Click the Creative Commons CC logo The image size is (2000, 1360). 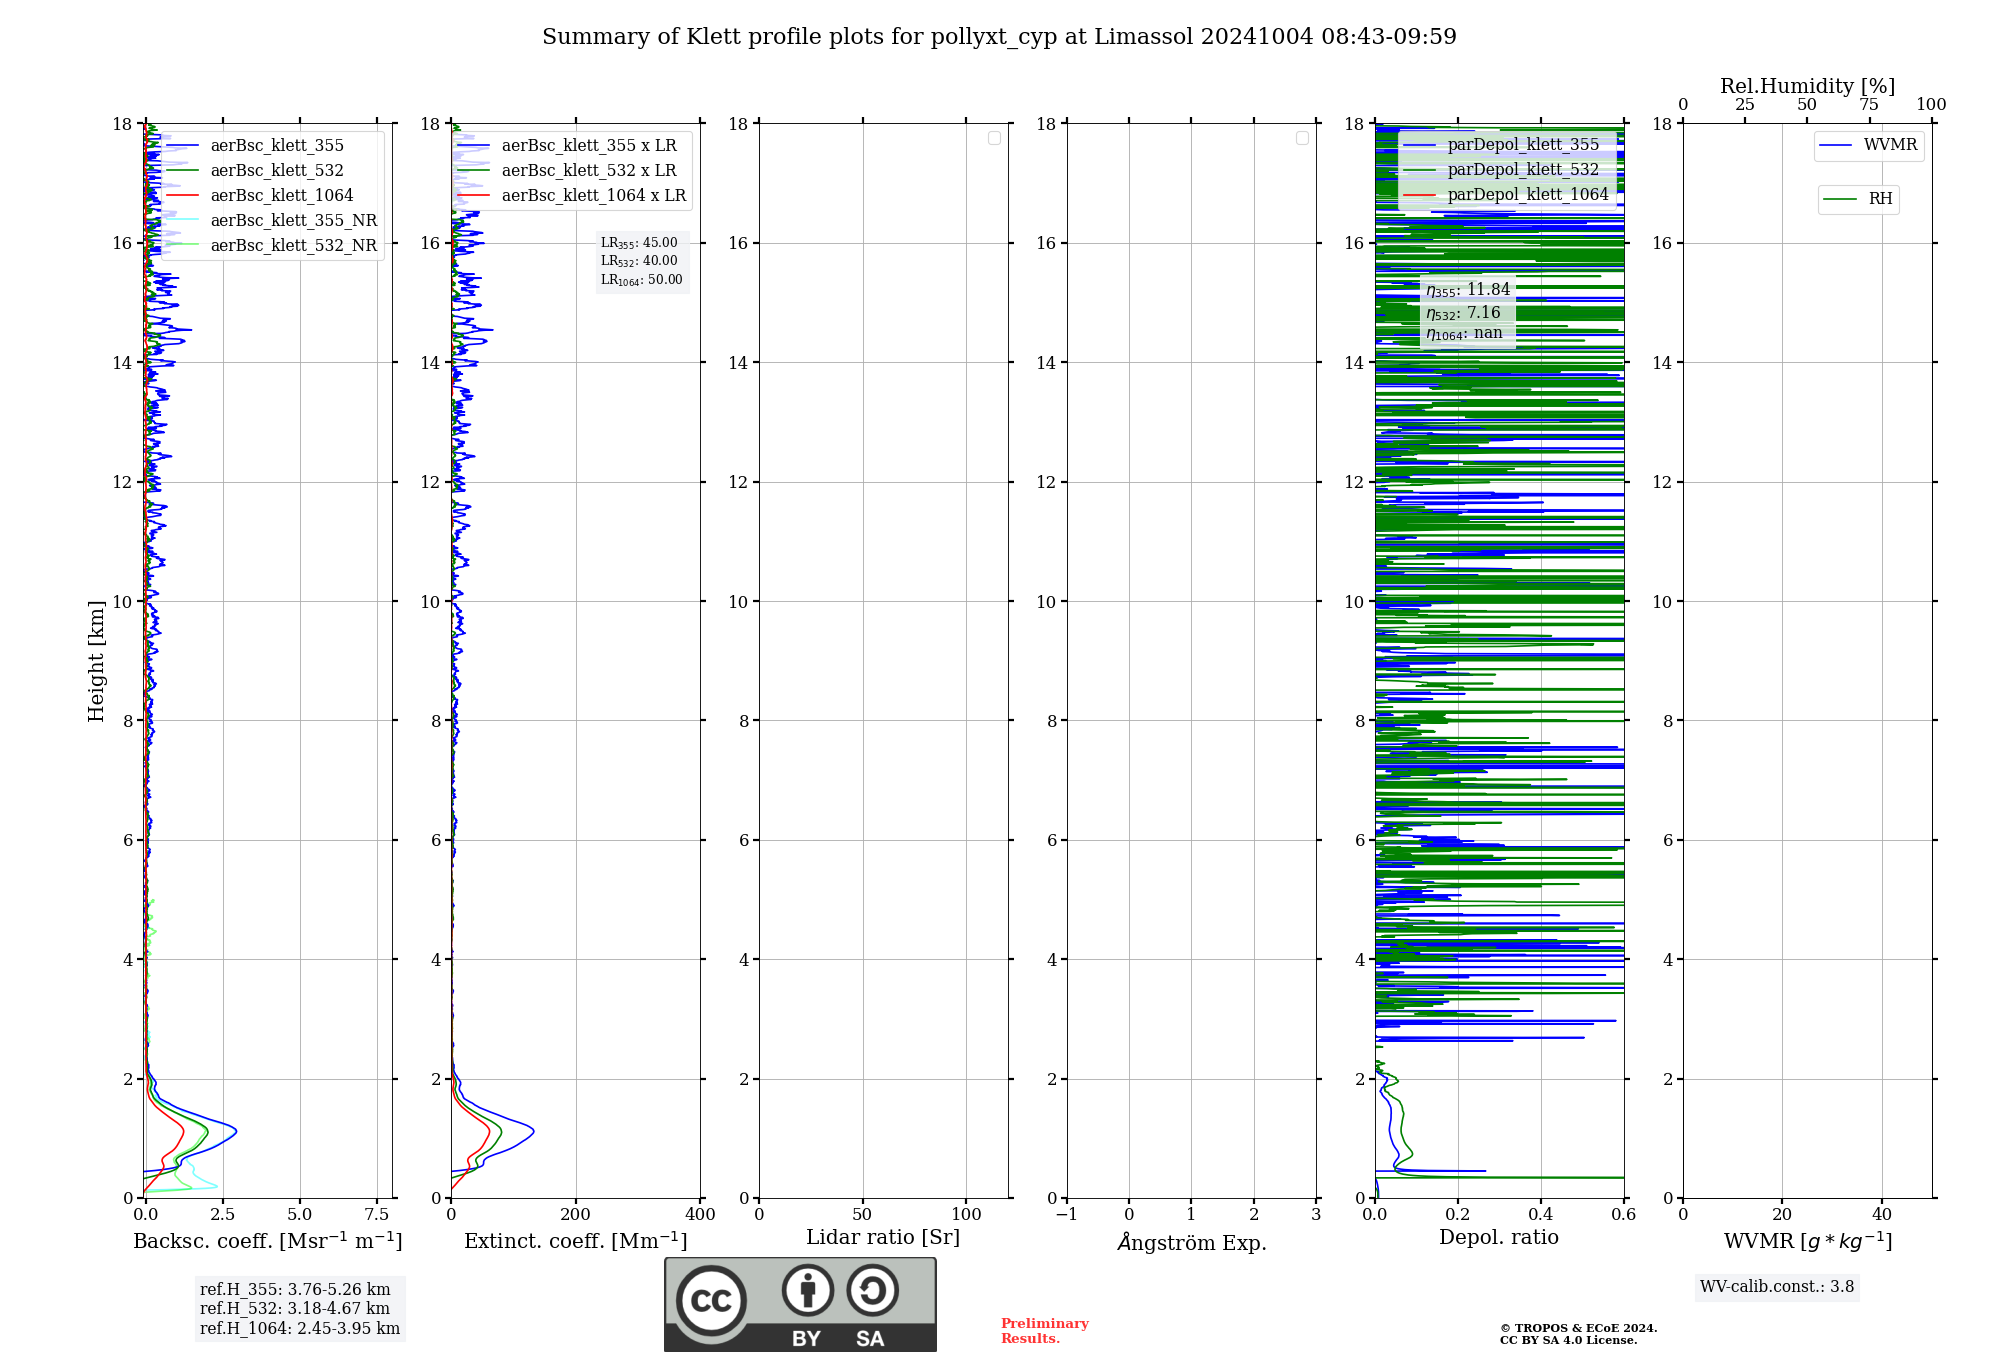click(x=711, y=1300)
